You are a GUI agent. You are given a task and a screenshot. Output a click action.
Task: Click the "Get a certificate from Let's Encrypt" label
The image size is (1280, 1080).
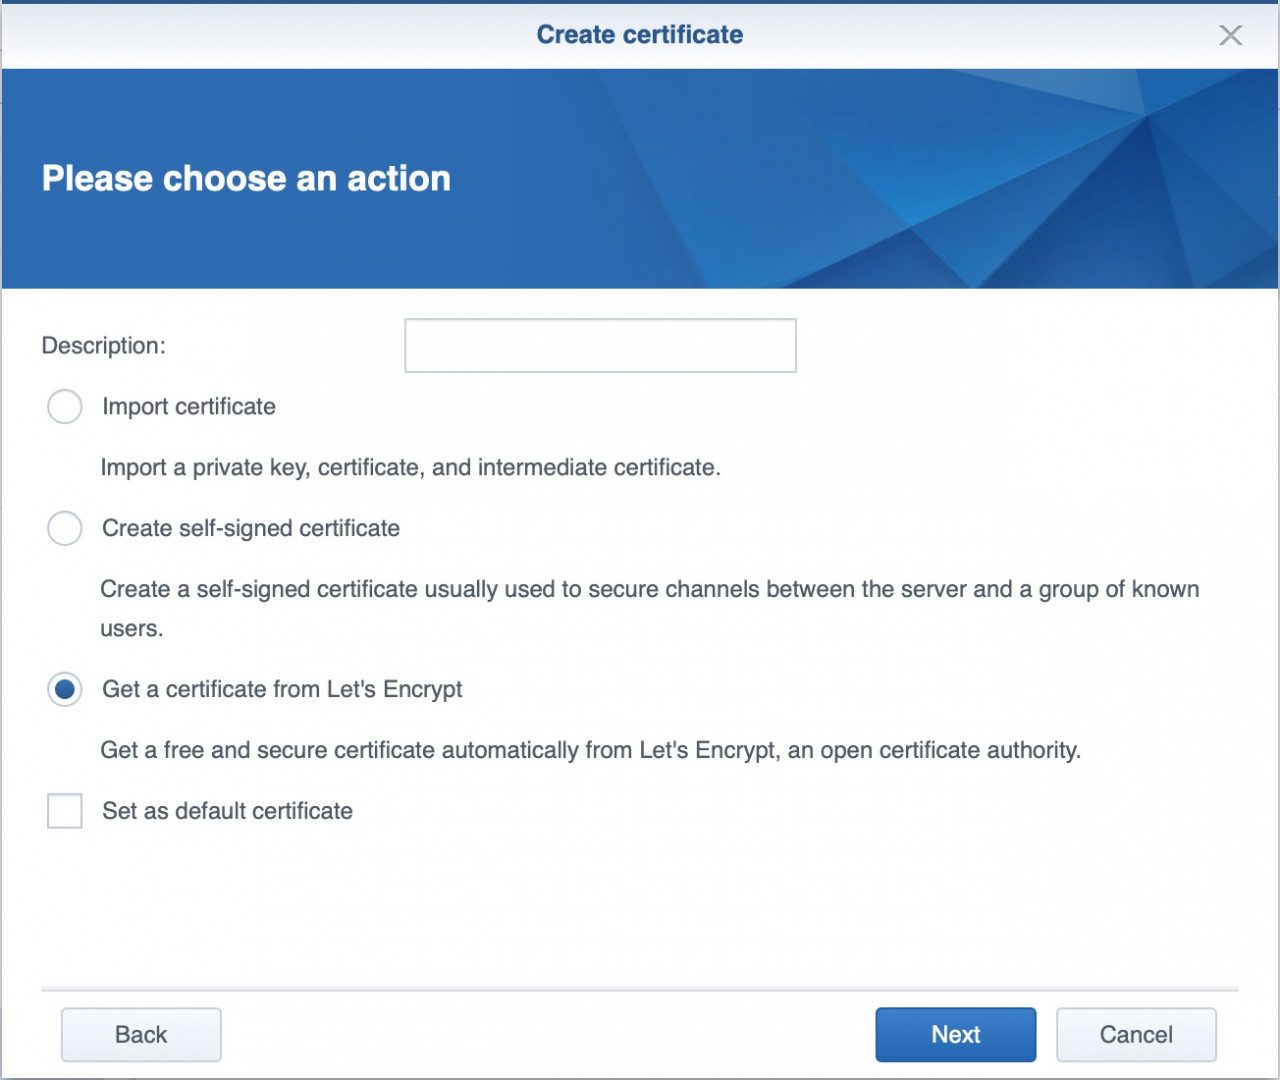click(x=282, y=690)
